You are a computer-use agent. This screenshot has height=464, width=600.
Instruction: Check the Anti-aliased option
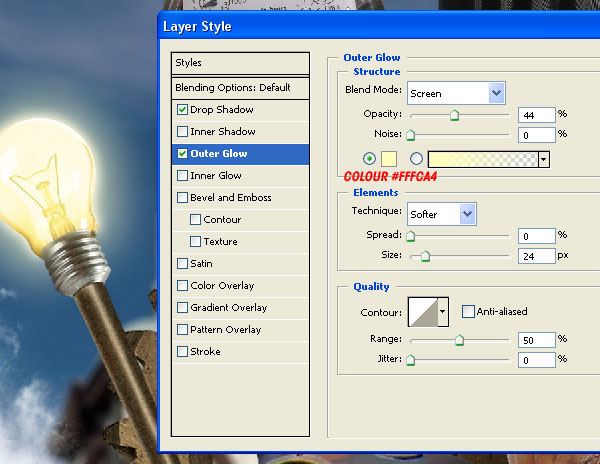[468, 312]
